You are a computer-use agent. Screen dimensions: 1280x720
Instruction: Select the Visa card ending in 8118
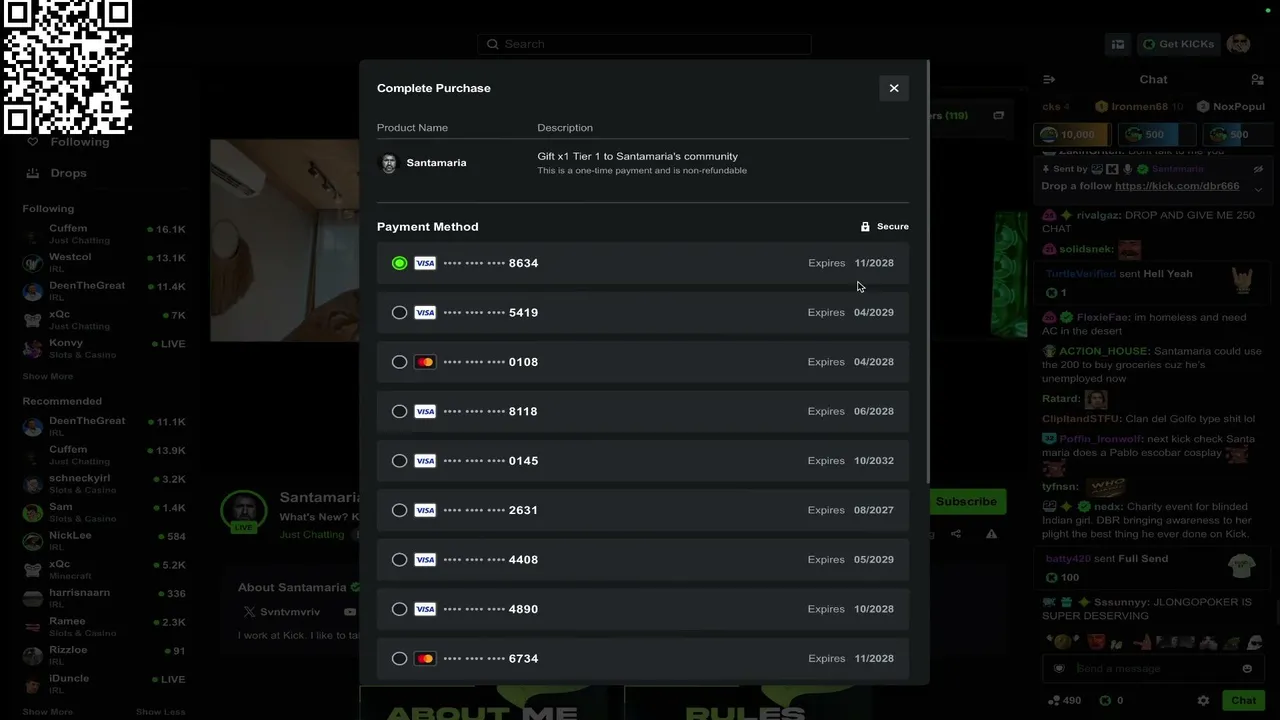643,411
